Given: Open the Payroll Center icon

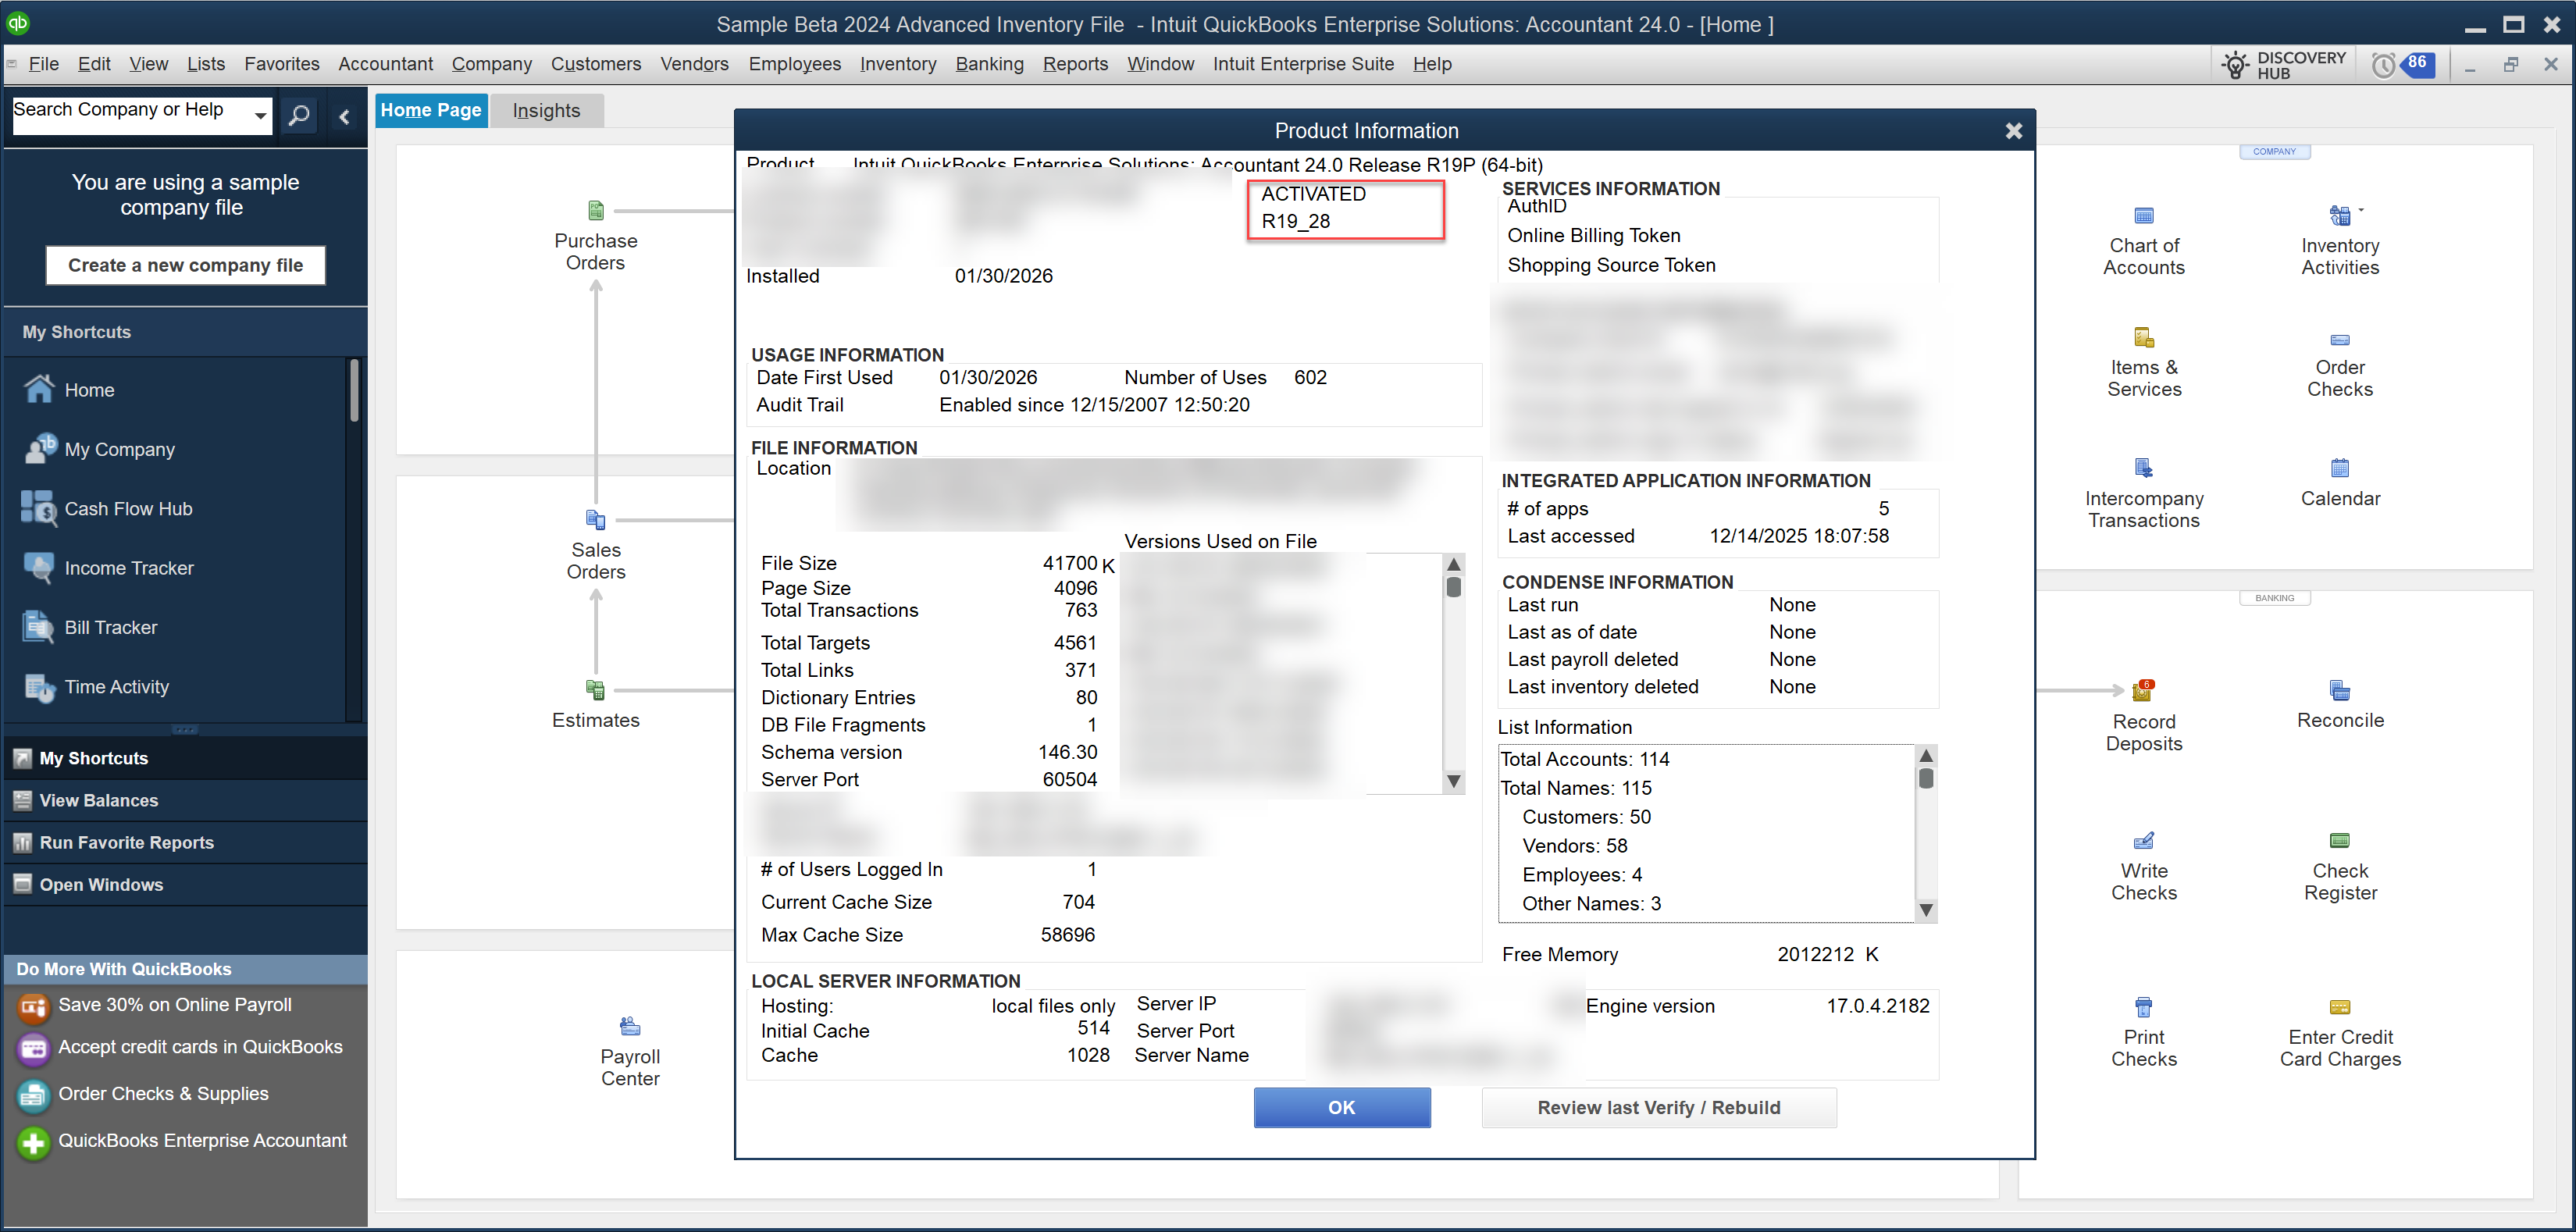Looking at the screenshot, I should coord(630,1027).
